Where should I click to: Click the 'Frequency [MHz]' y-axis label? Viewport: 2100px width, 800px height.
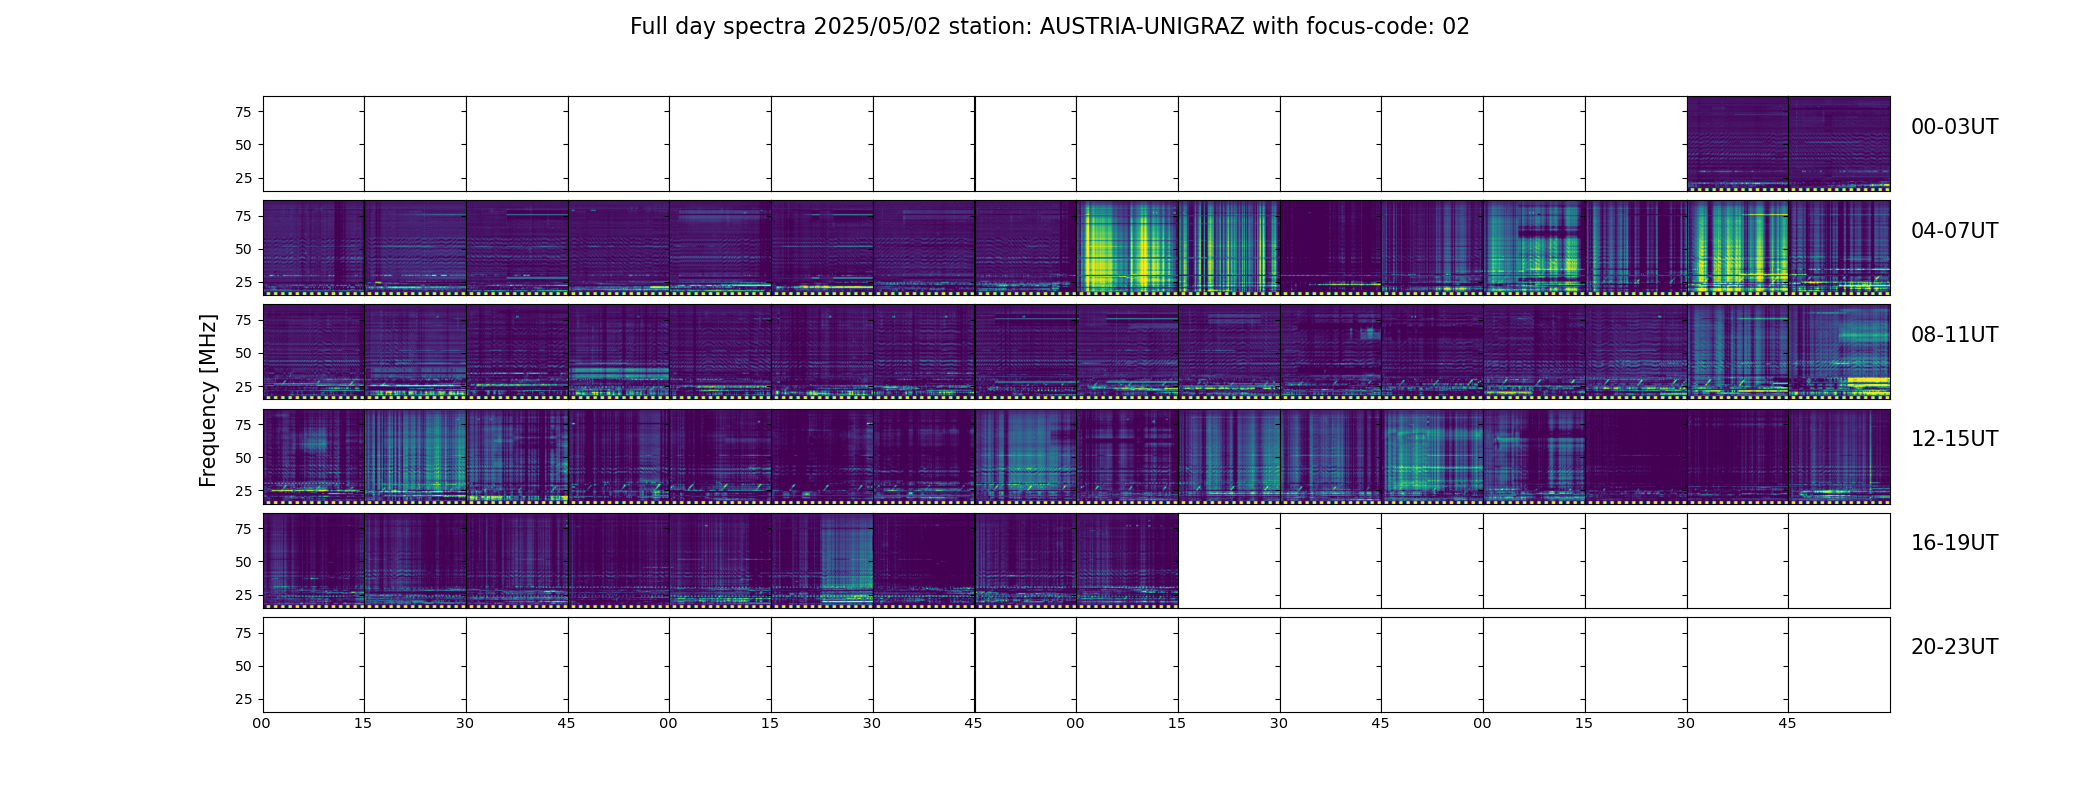point(208,400)
